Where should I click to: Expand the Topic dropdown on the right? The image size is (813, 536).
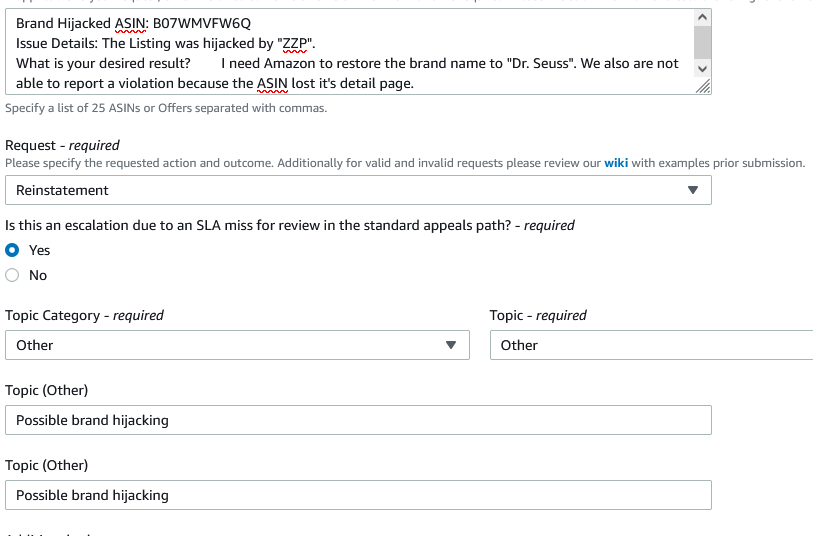coord(650,345)
